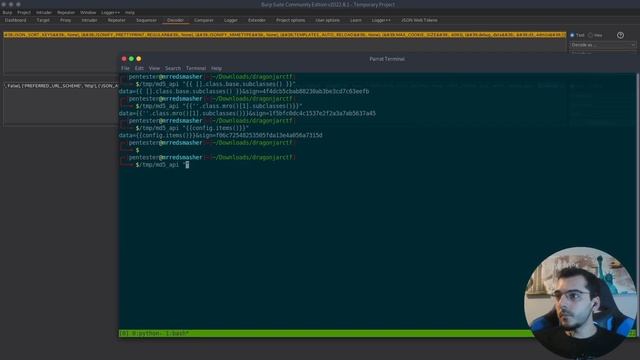This screenshot has width=640, height=360.
Task: Open the Search menu in Parrot Terminal
Action: pyautogui.click(x=173, y=68)
